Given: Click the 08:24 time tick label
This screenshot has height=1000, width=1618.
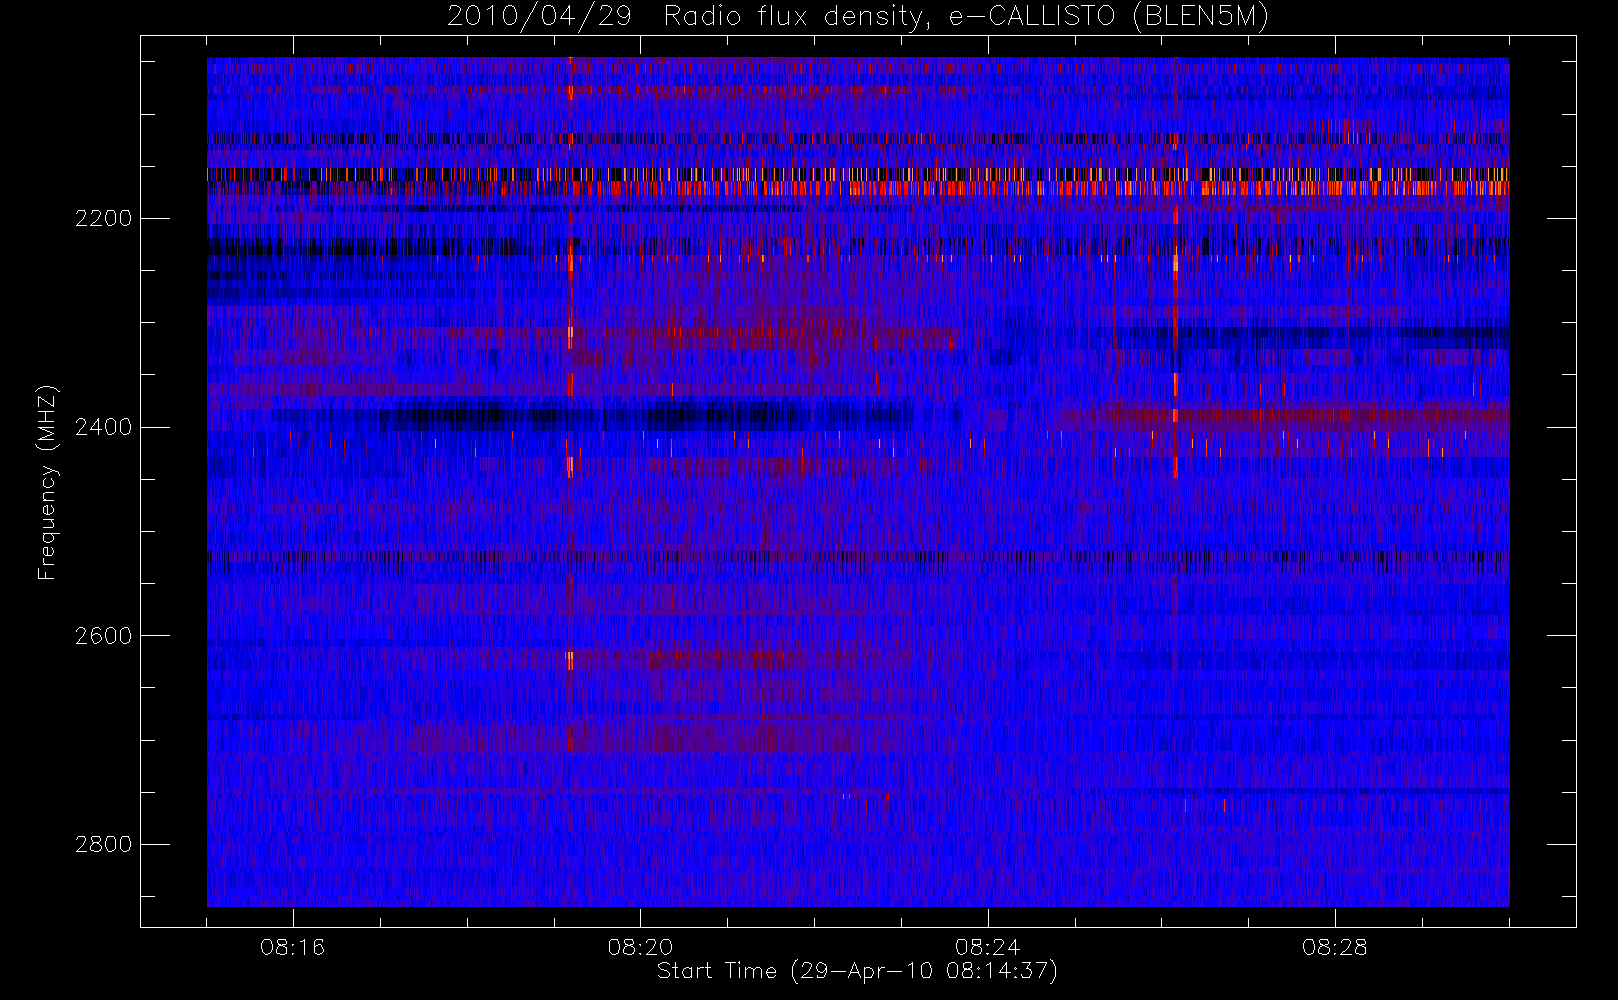Looking at the screenshot, I should 987,947.
